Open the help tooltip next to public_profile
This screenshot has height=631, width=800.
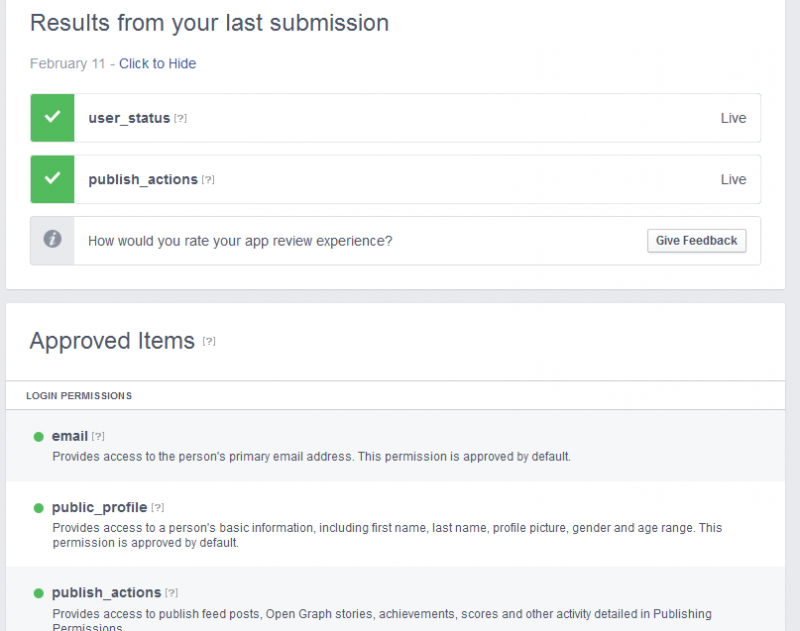(157, 508)
